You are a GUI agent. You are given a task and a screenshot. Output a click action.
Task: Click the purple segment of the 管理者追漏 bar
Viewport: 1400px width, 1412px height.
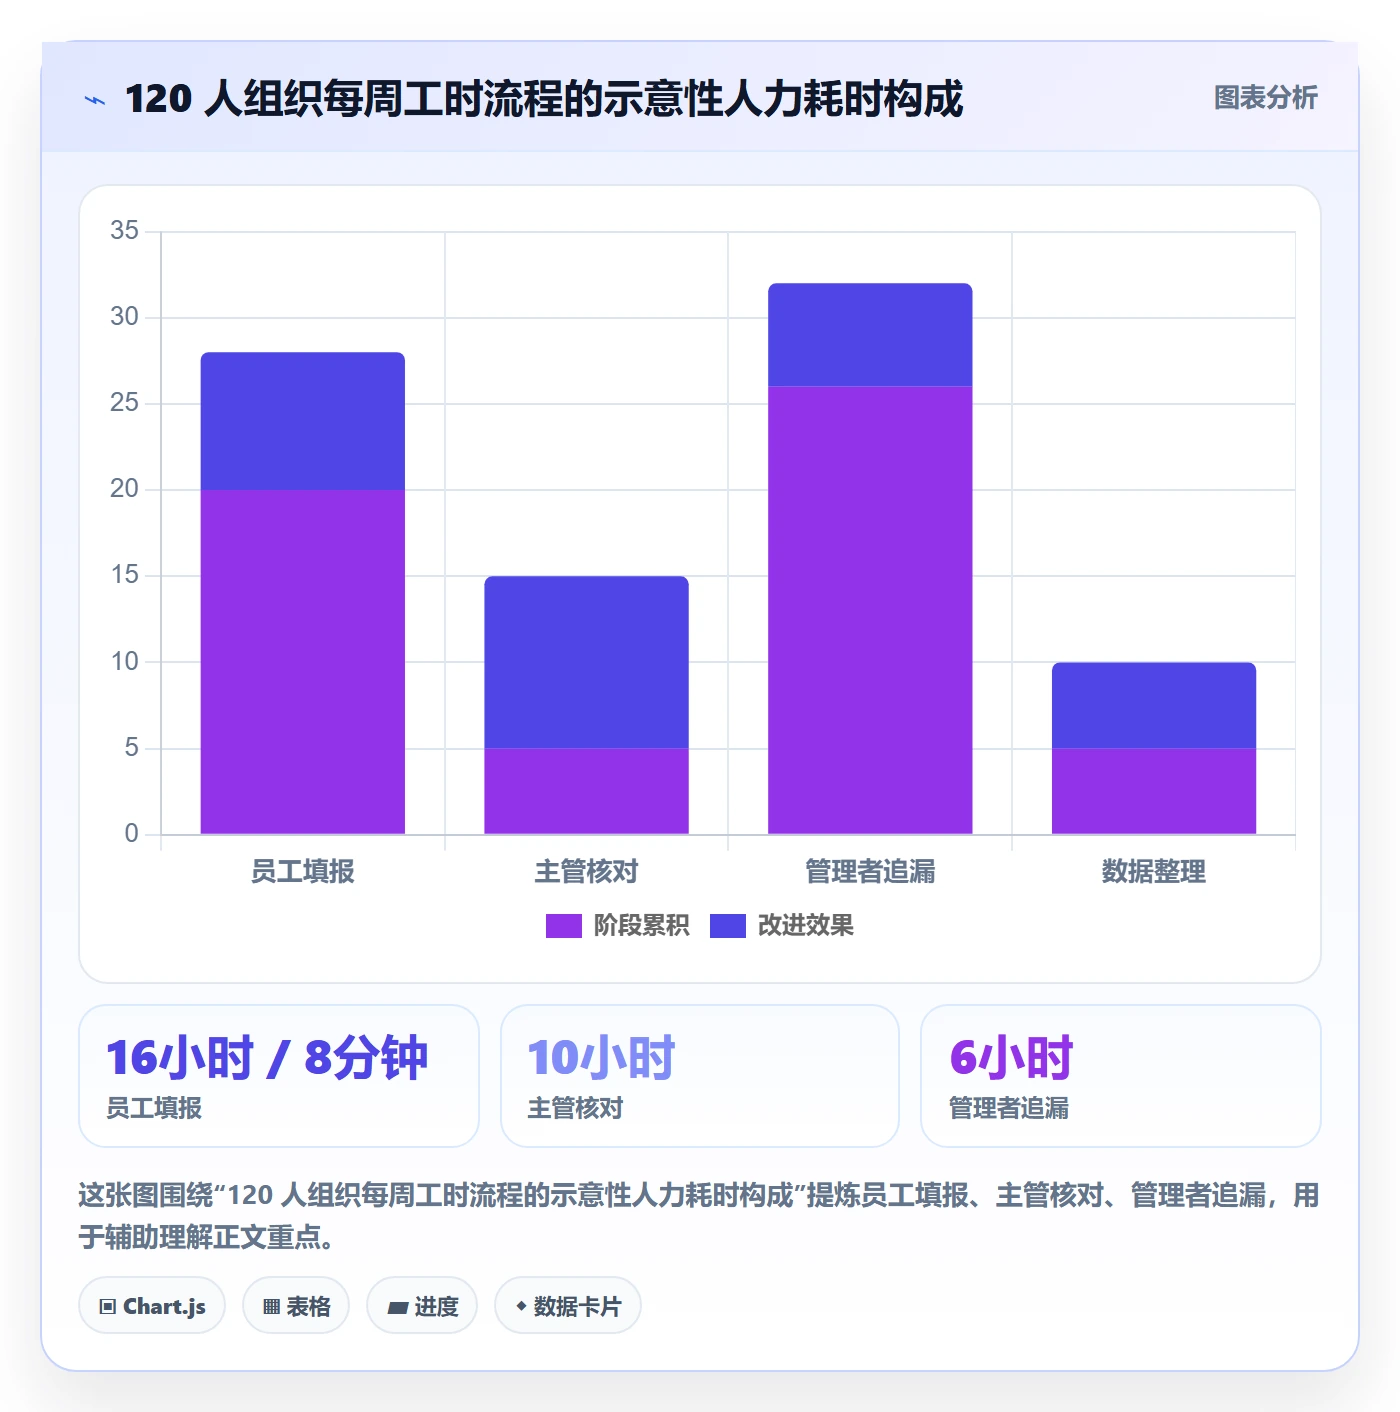click(x=870, y=610)
